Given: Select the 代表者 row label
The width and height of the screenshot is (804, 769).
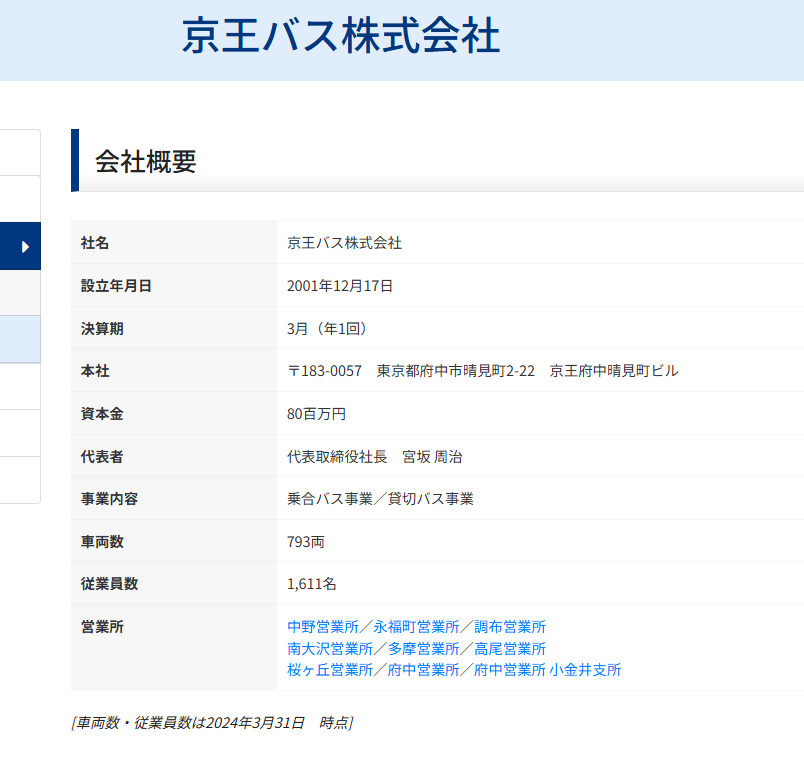Looking at the screenshot, I should coord(102,456).
